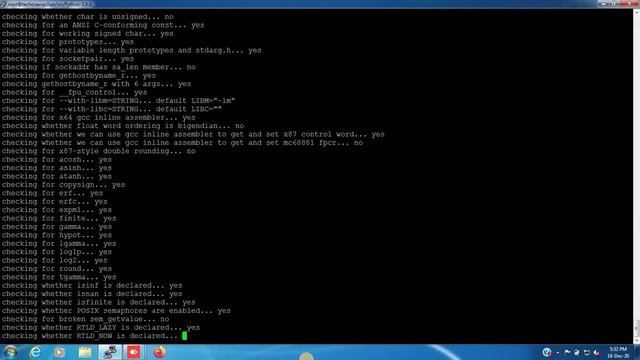This screenshot has height=360, width=640.
Task: Click the line mentioning x87 control word
Action: coord(193,134)
